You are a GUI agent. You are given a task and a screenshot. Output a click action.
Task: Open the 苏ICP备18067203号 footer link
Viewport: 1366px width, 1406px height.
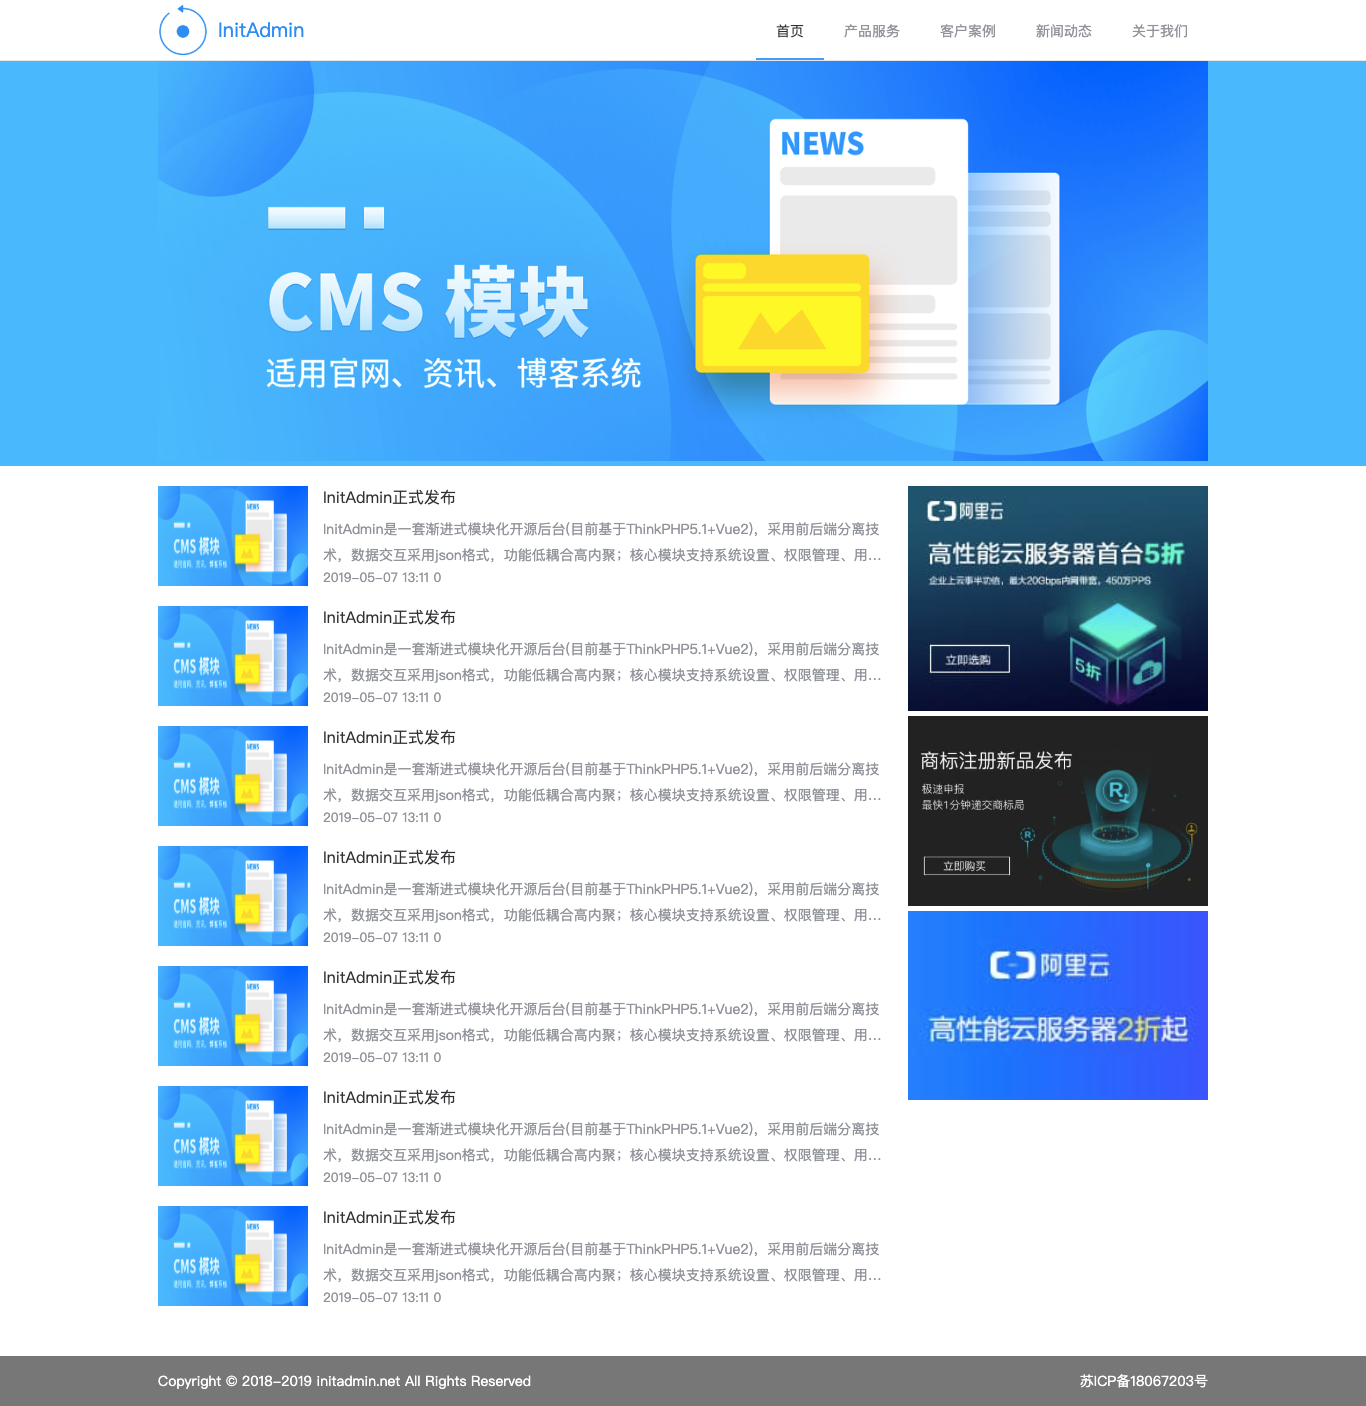1143,1381
